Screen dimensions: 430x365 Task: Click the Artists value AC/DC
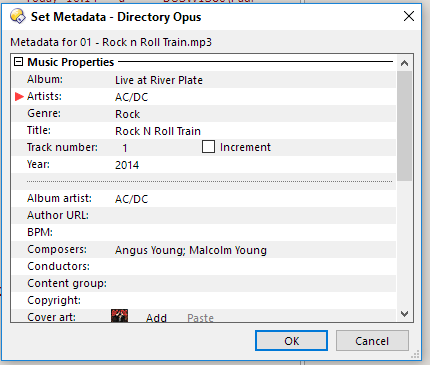[131, 97]
